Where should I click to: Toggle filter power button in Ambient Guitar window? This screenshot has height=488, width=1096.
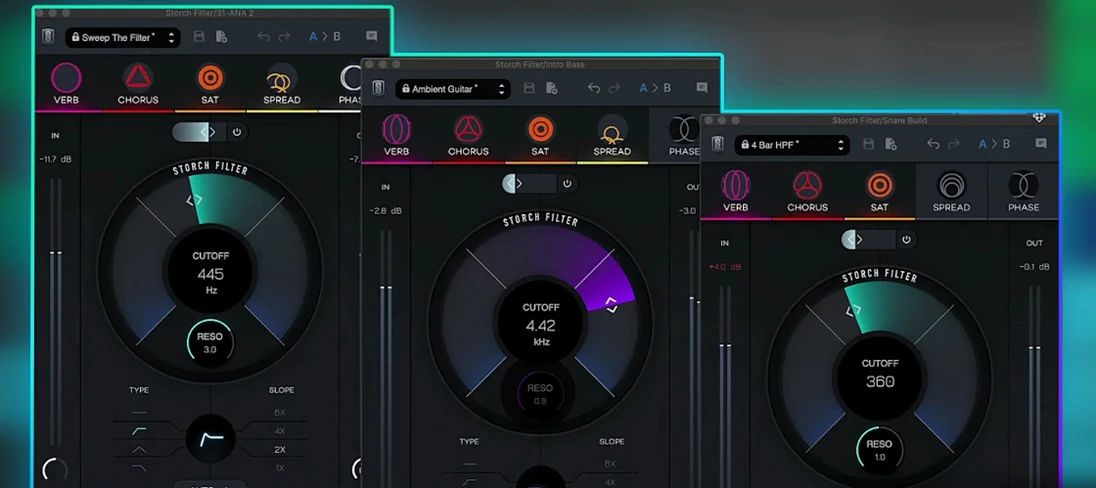click(567, 184)
